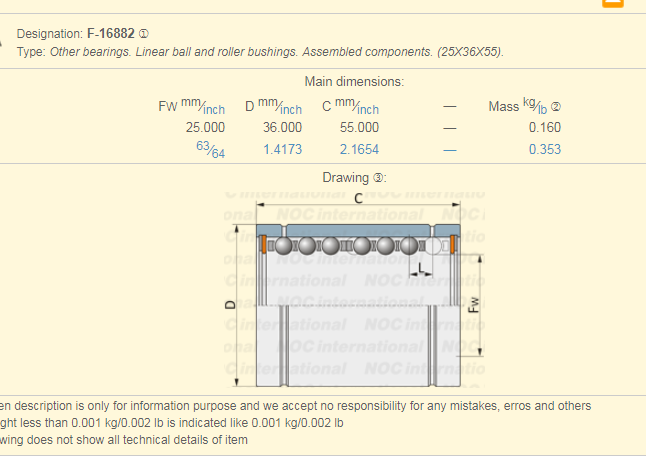This screenshot has width=646, height=461.
Task: Click the 63/64 inch Fw value
Action: point(210,150)
